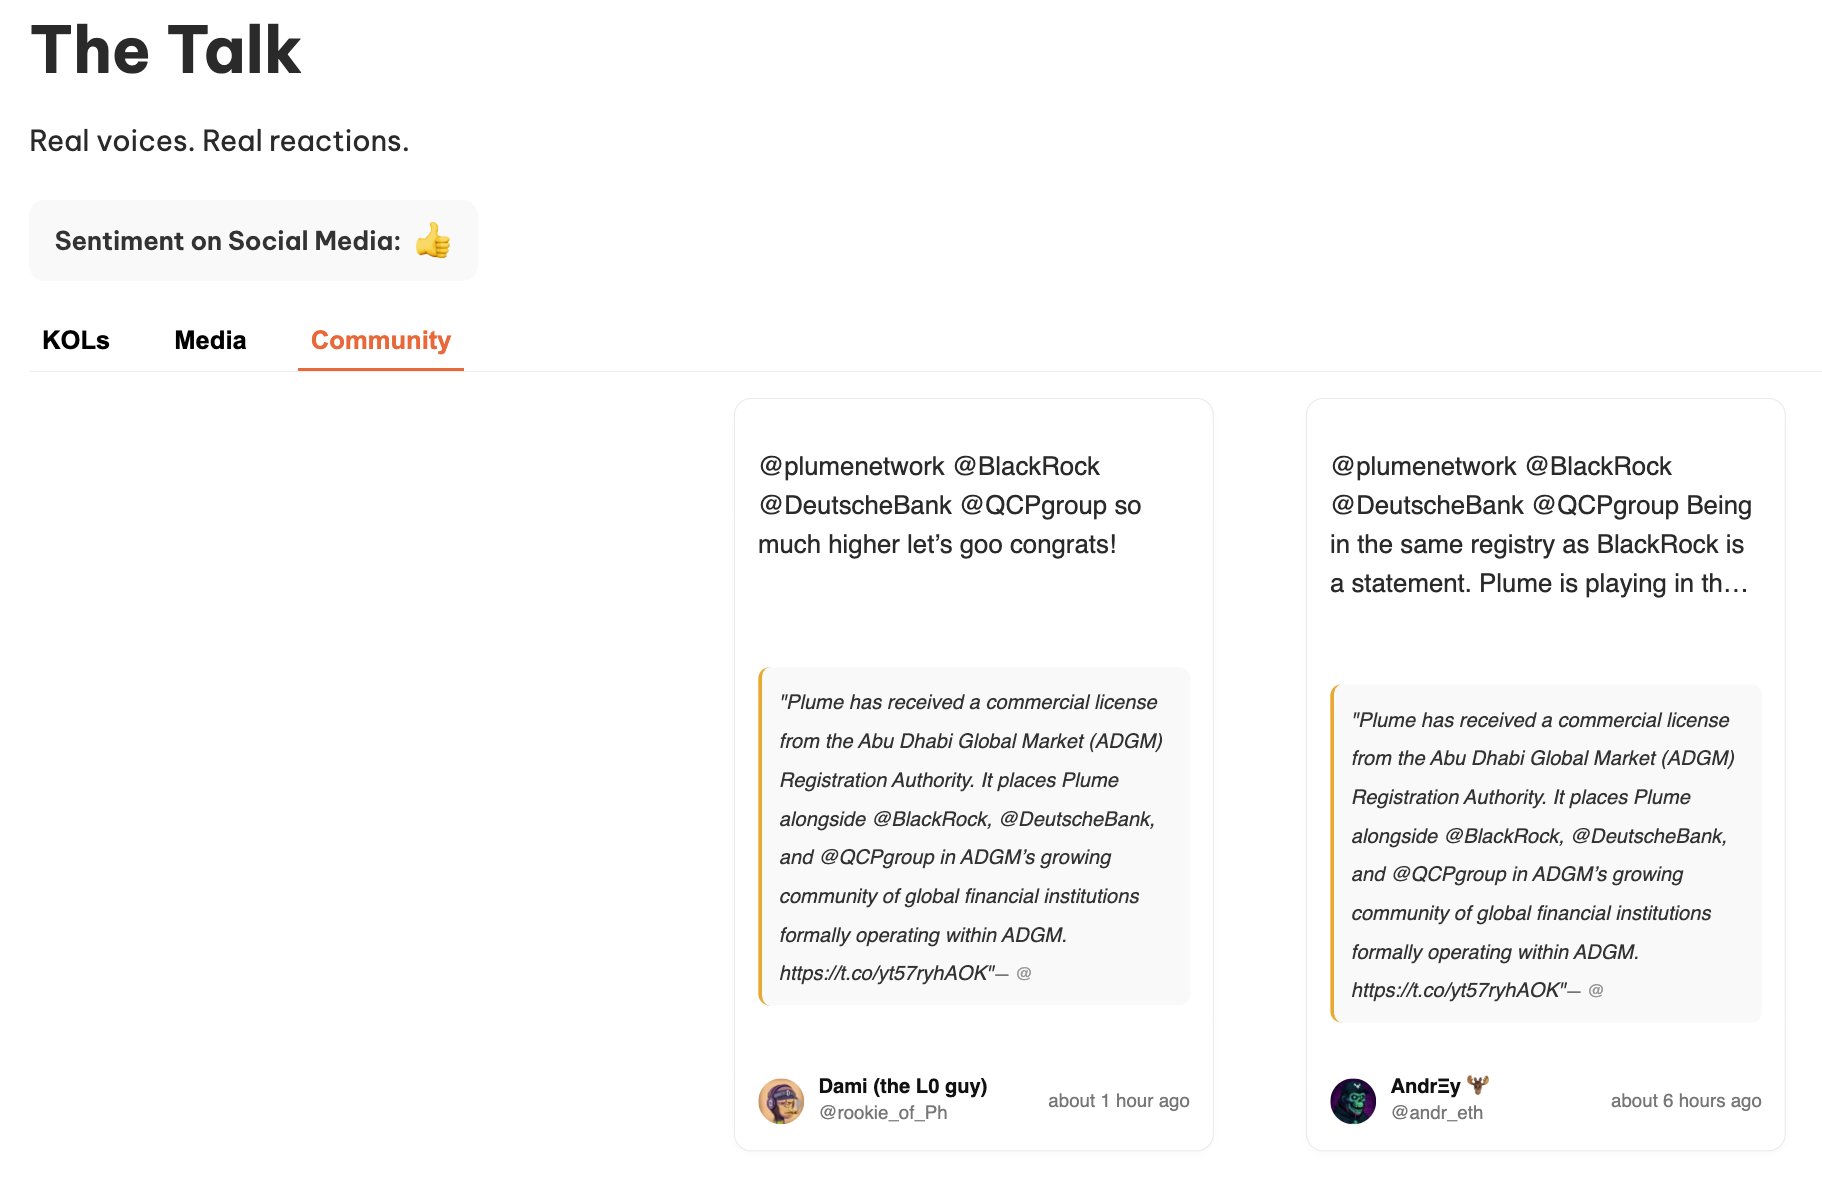Select the Community tab
This screenshot has height=1182, width=1822.
(380, 340)
